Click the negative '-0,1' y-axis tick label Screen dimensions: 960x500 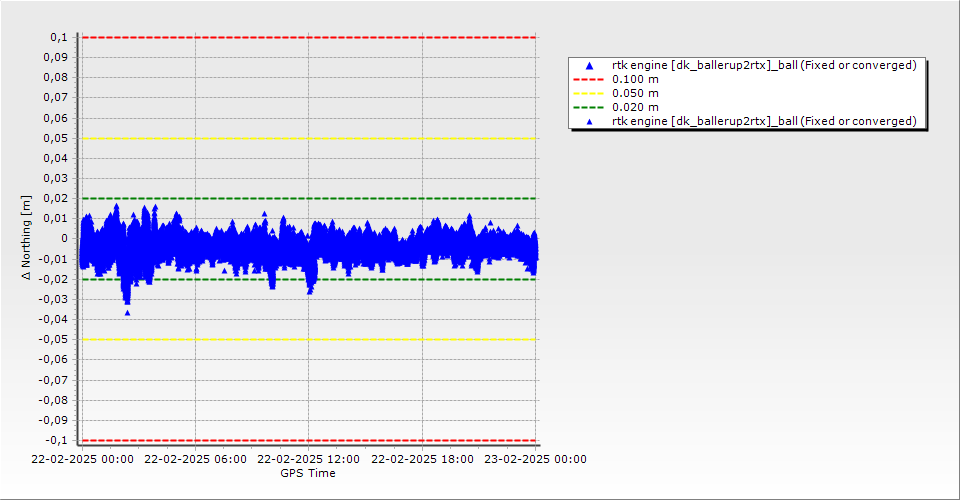point(58,441)
